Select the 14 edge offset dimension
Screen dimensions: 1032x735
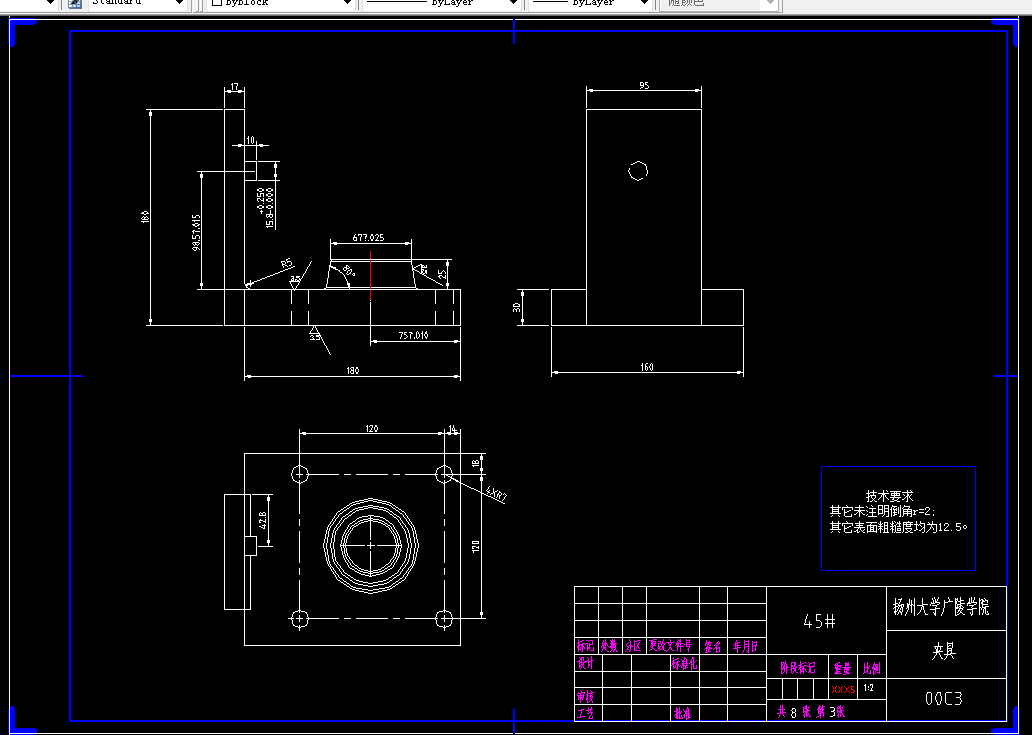coord(452,428)
